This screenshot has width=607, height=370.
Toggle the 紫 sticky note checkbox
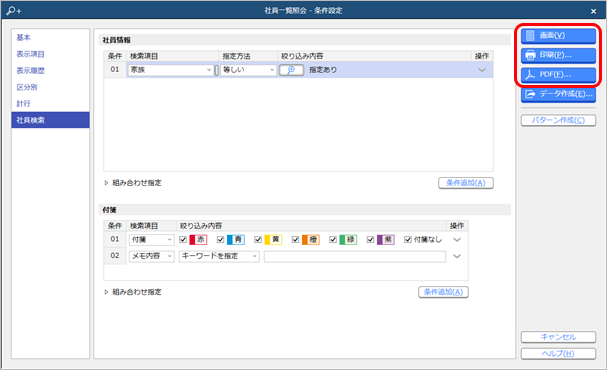tap(370, 240)
